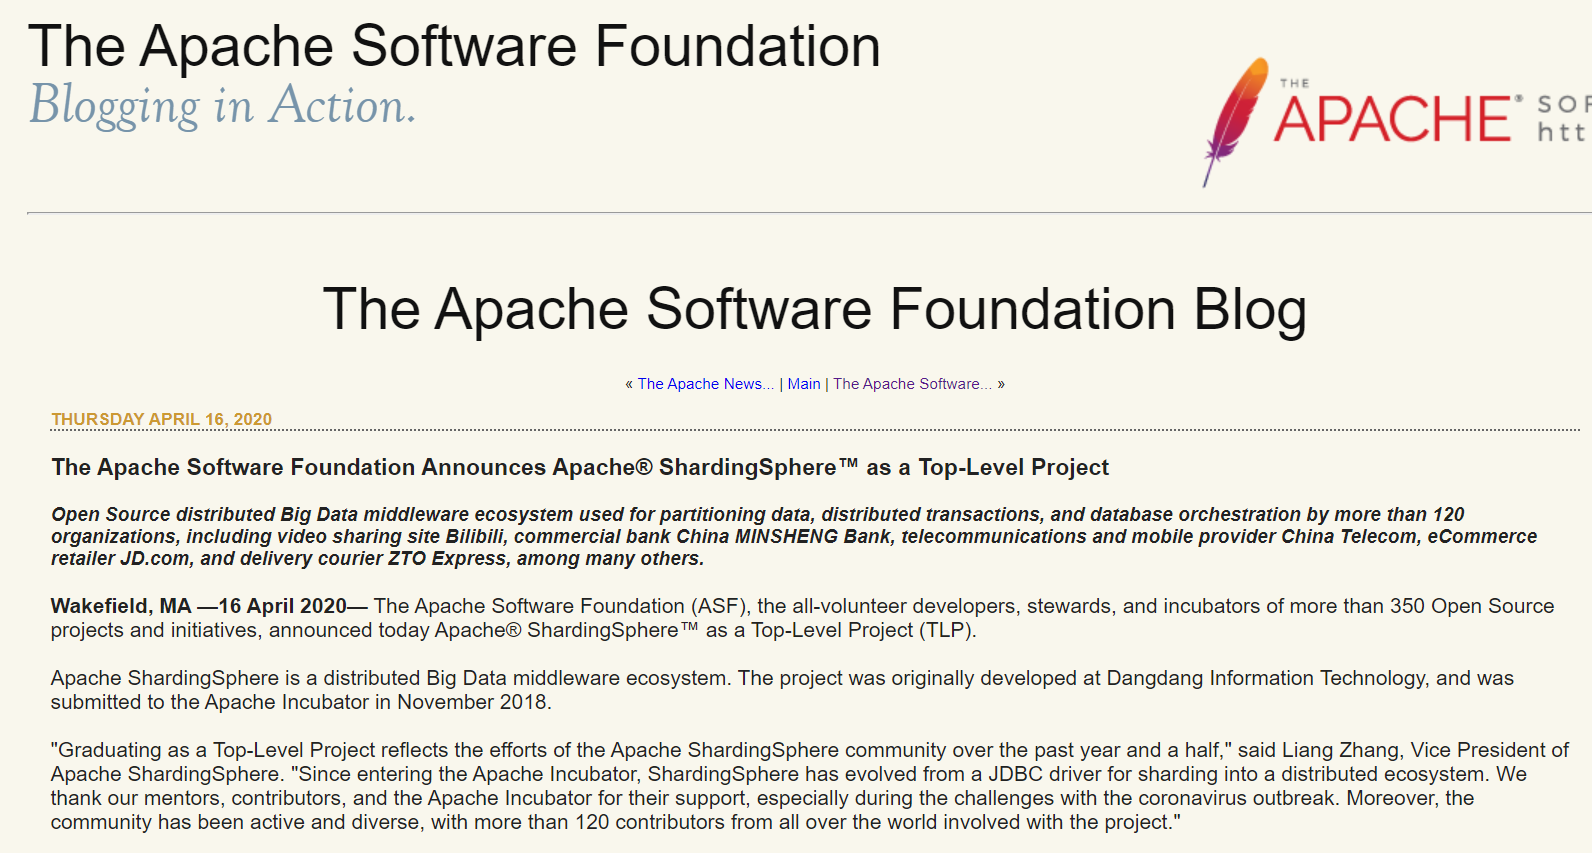Screen dimensions: 1592x853
Task: Click the 'Blogging in Action.' tagline
Action: point(222,106)
